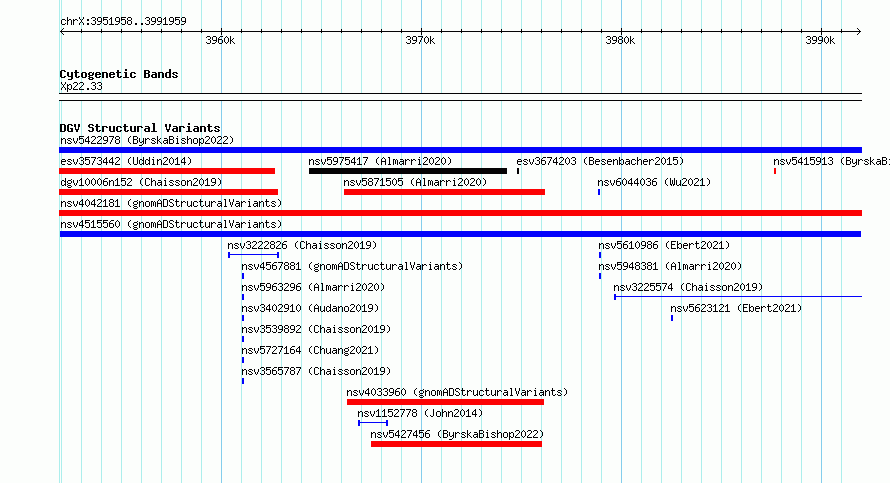The height and width of the screenshot is (483, 890).
Task: Click the Cytogenetic Bands track title
Action: [119, 74]
